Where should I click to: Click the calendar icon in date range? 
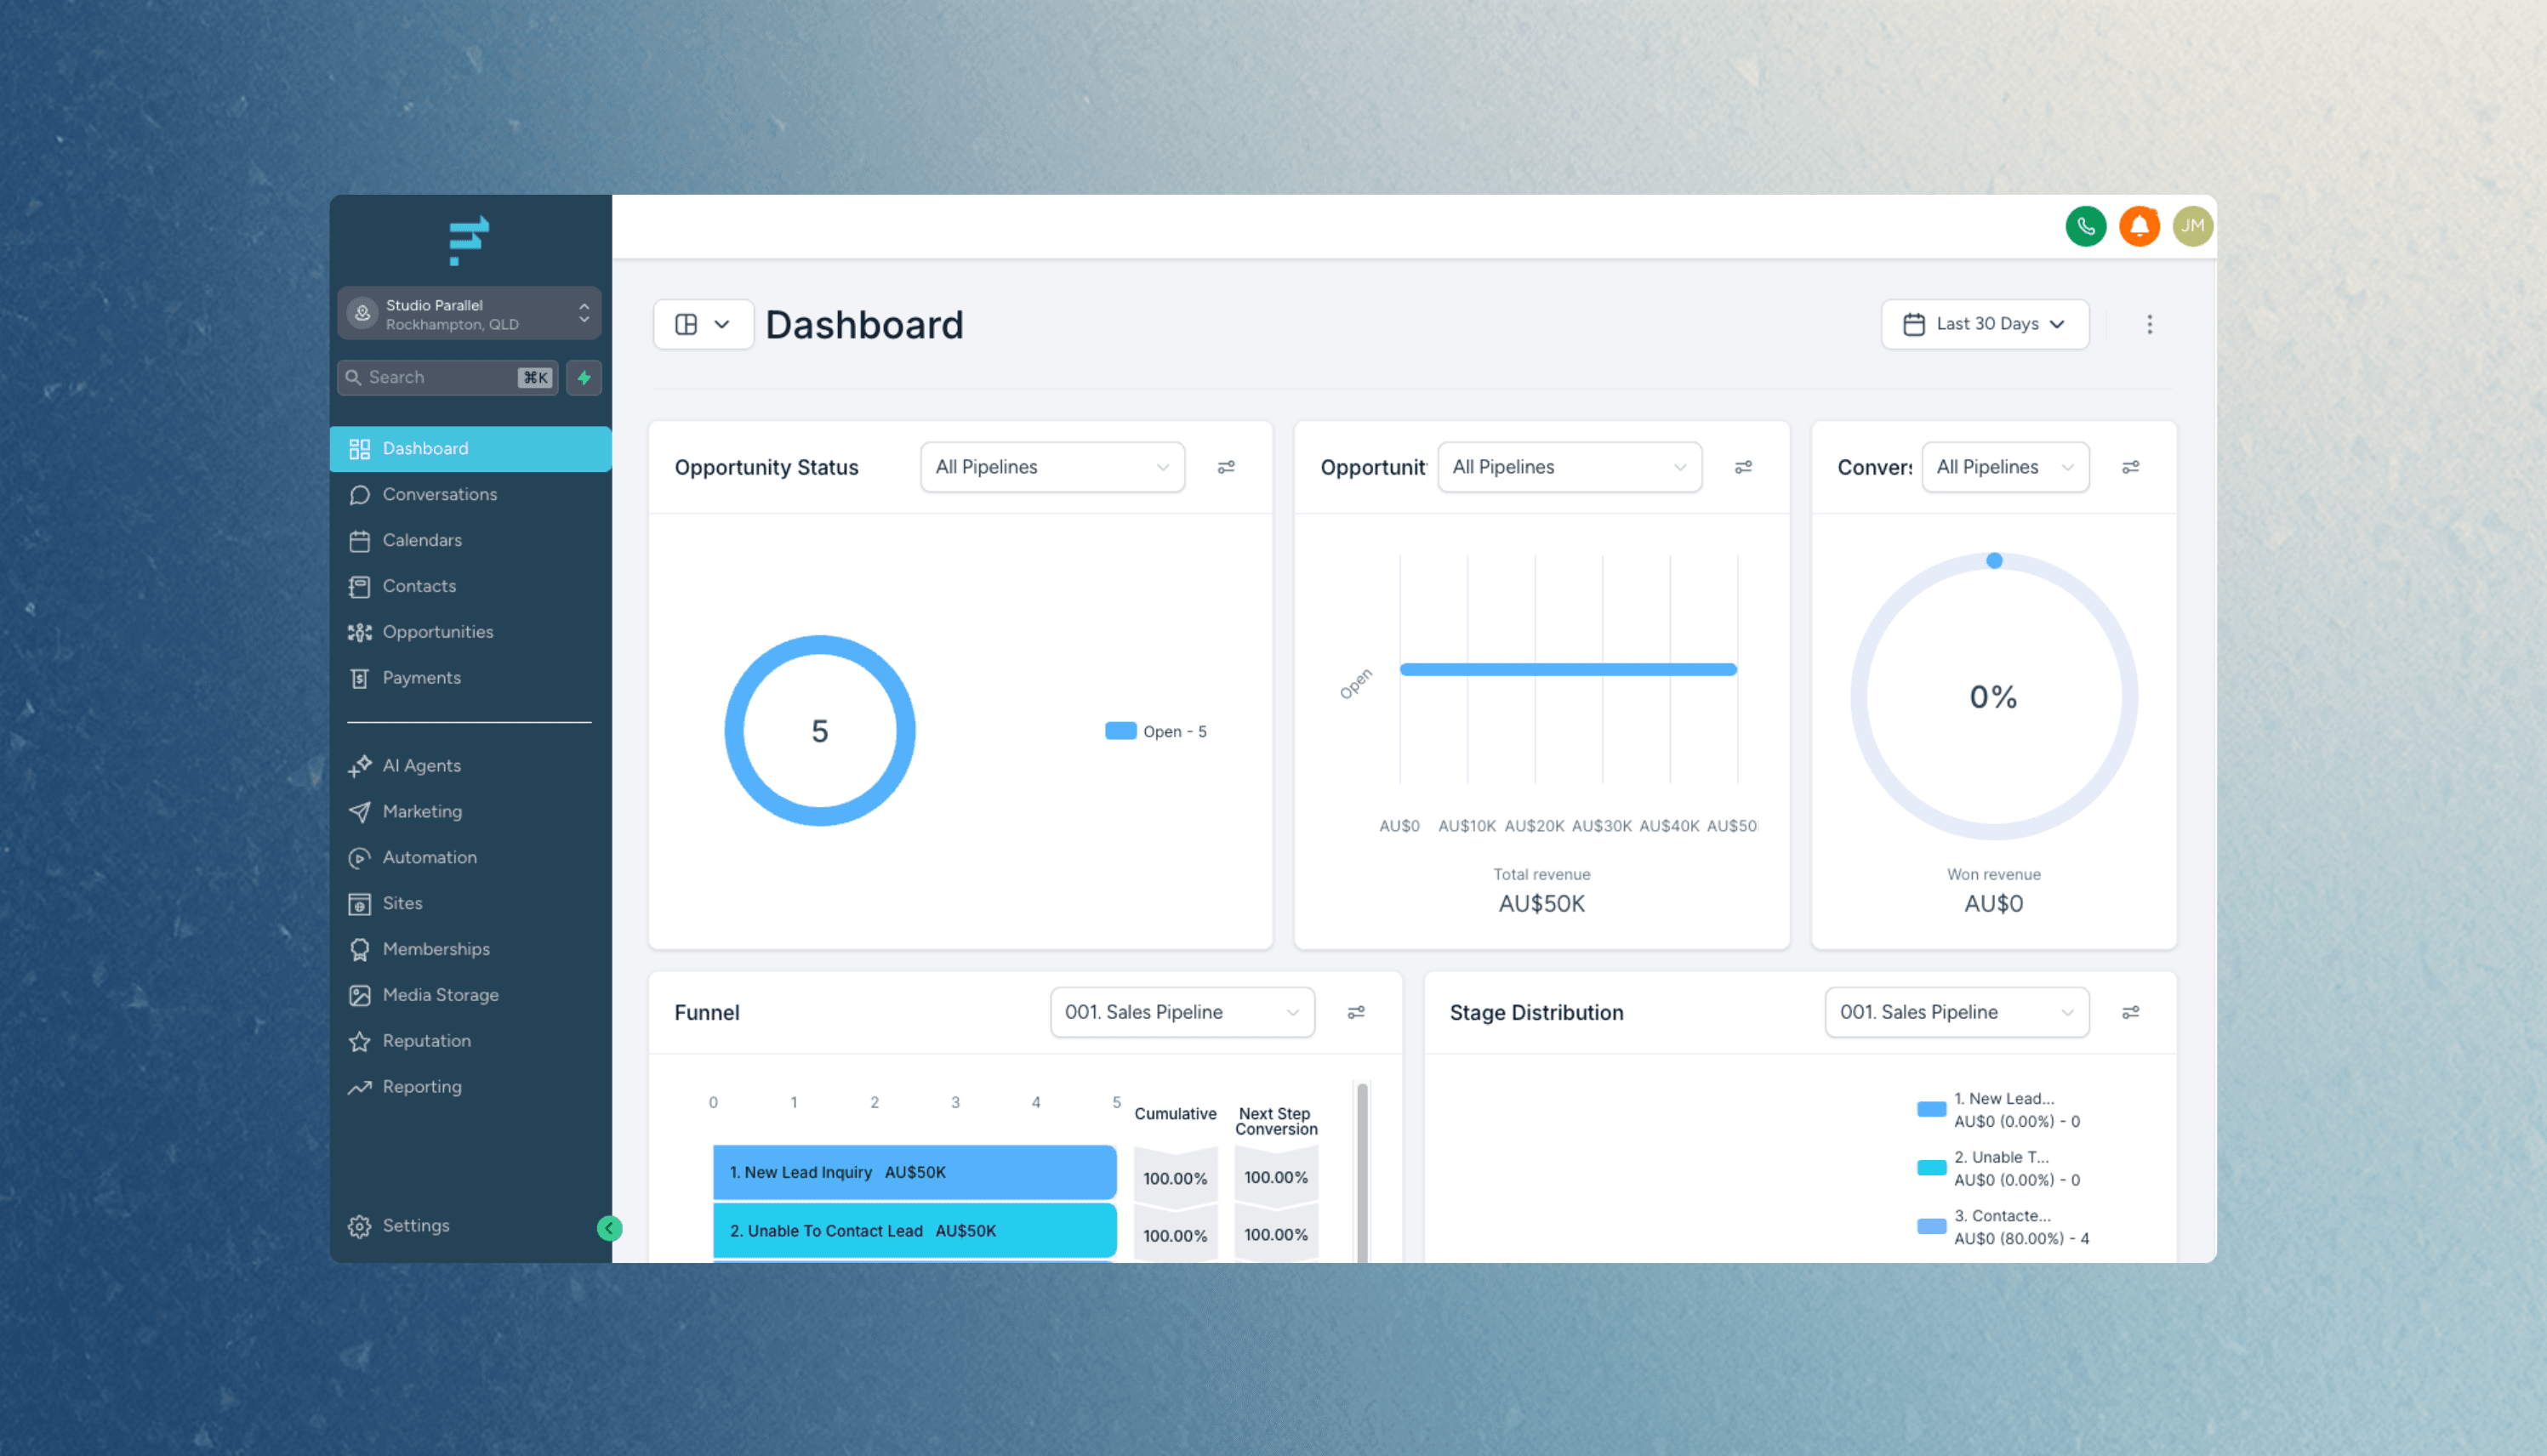(1913, 324)
